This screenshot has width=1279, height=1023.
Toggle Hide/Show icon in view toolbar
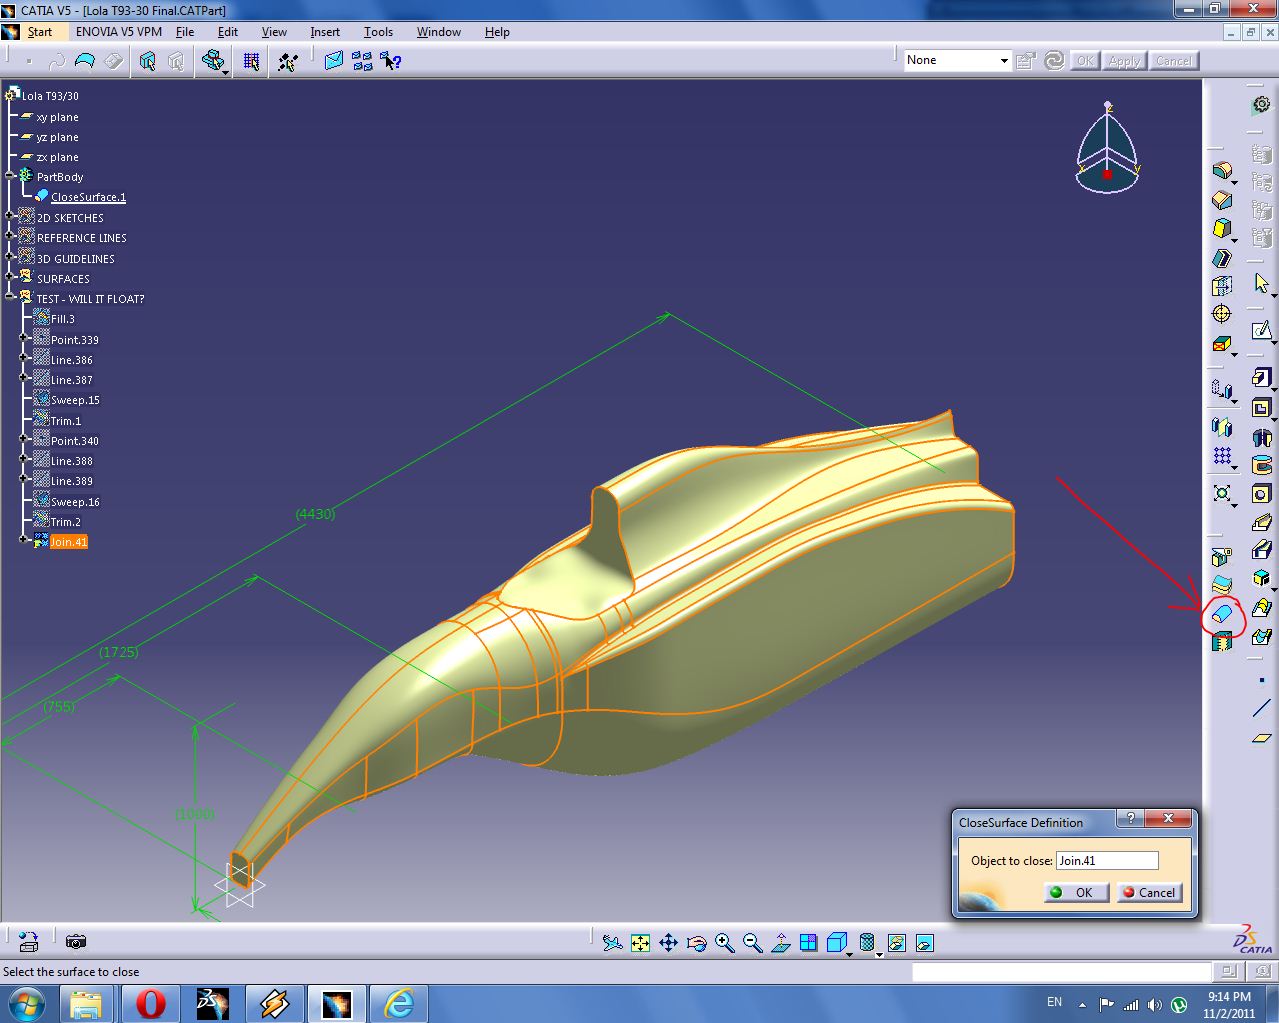tap(897, 943)
